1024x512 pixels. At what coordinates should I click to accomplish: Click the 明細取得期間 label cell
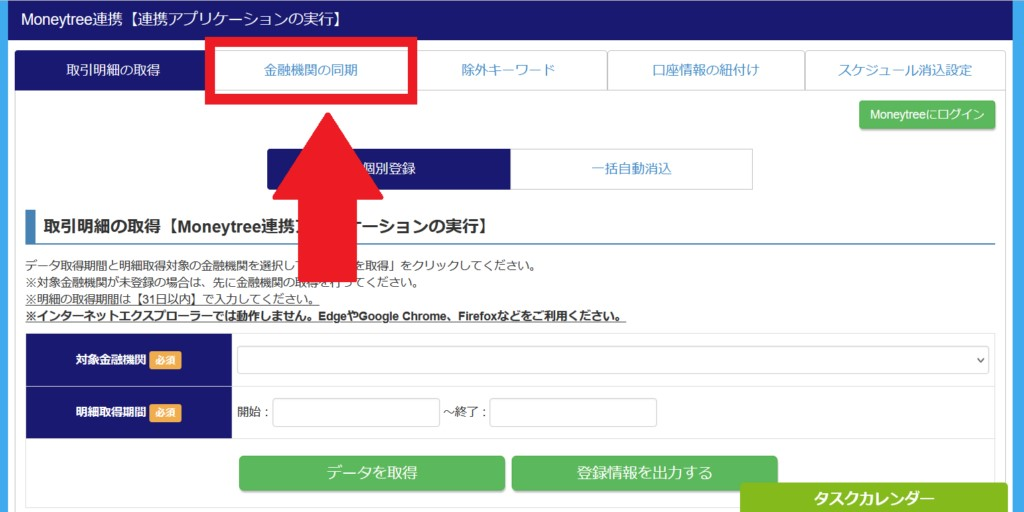[x=129, y=412]
